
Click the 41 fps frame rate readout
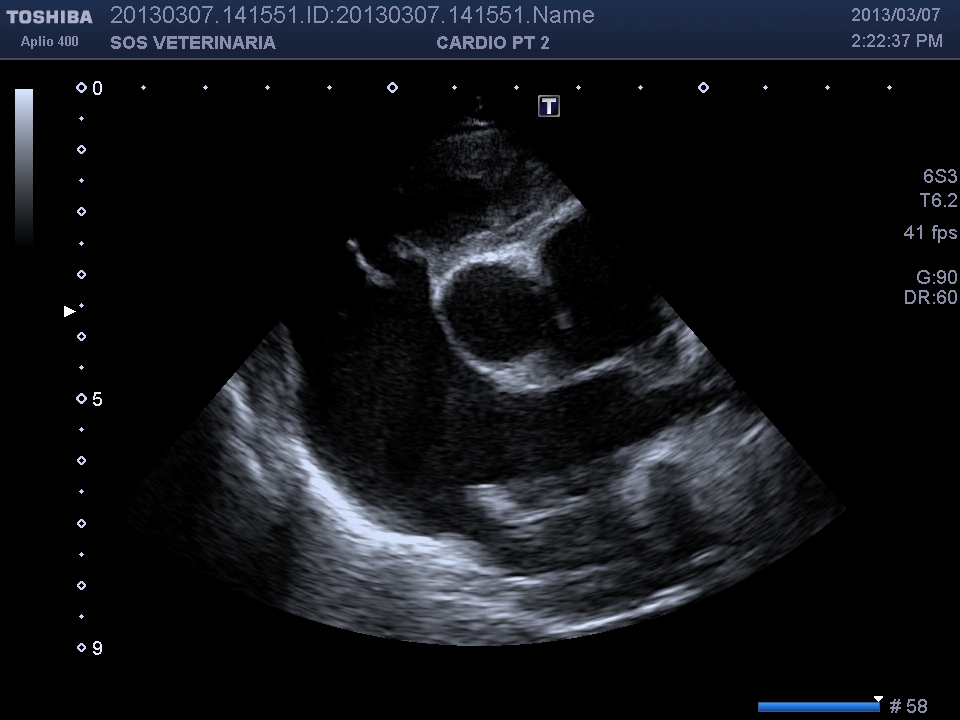coord(930,233)
